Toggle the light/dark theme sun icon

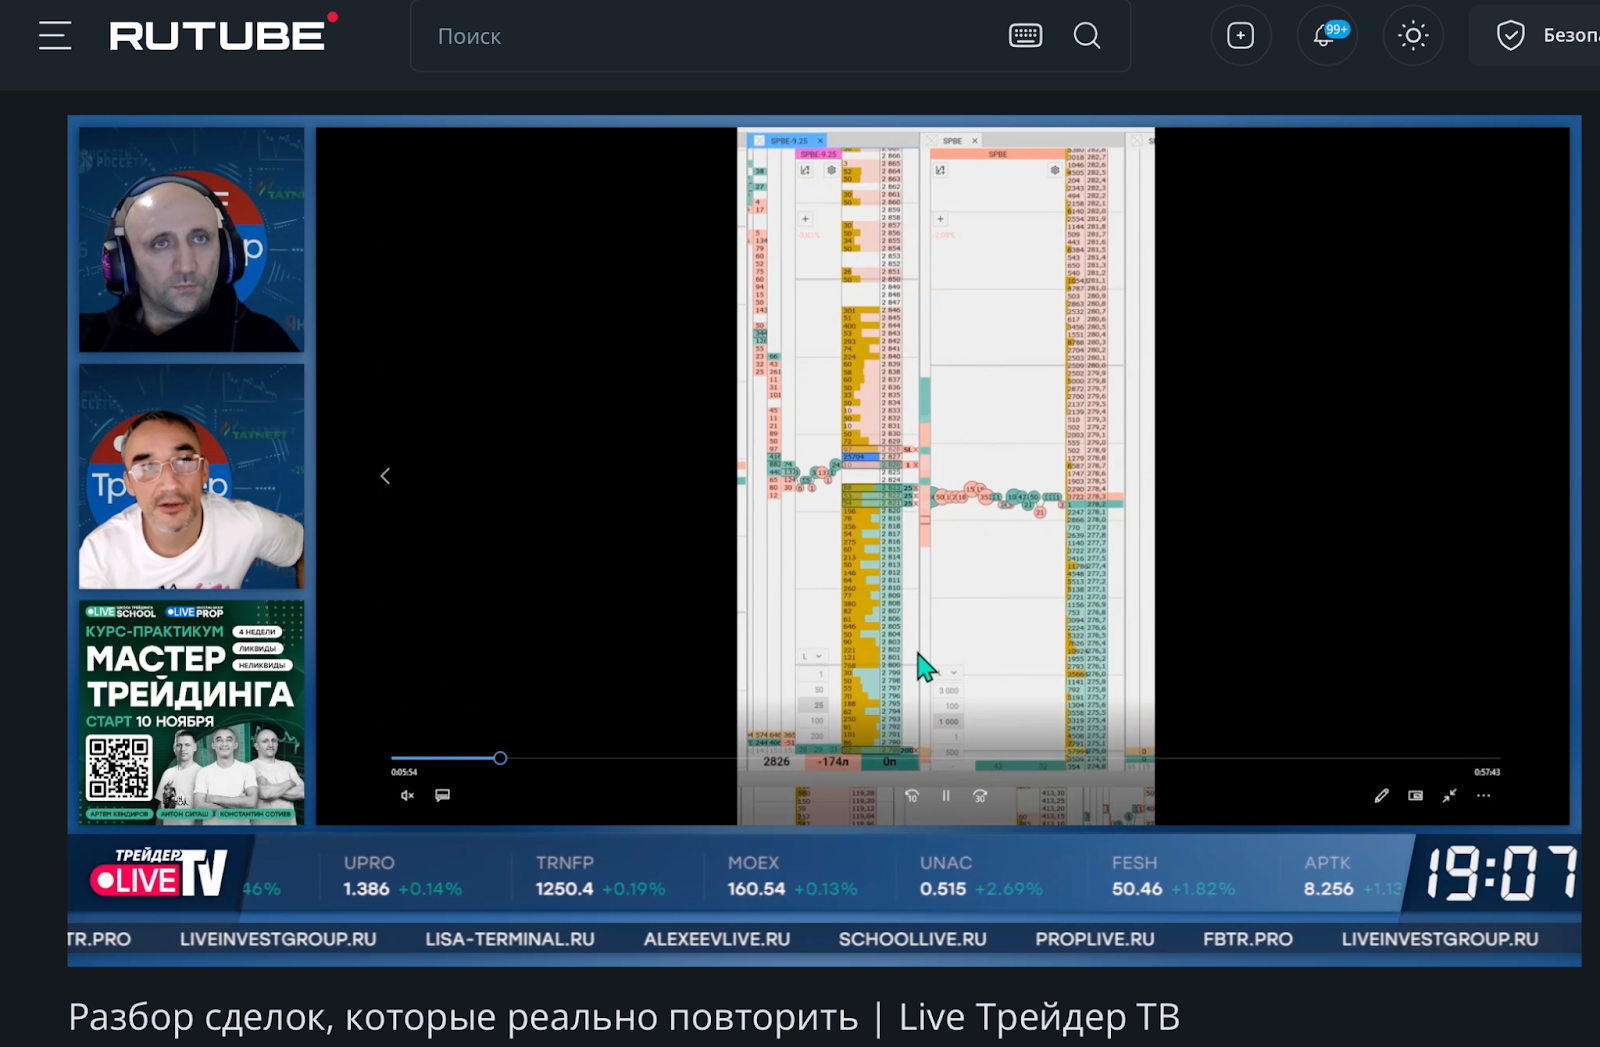pyautogui.click(x=1412, y=36)
